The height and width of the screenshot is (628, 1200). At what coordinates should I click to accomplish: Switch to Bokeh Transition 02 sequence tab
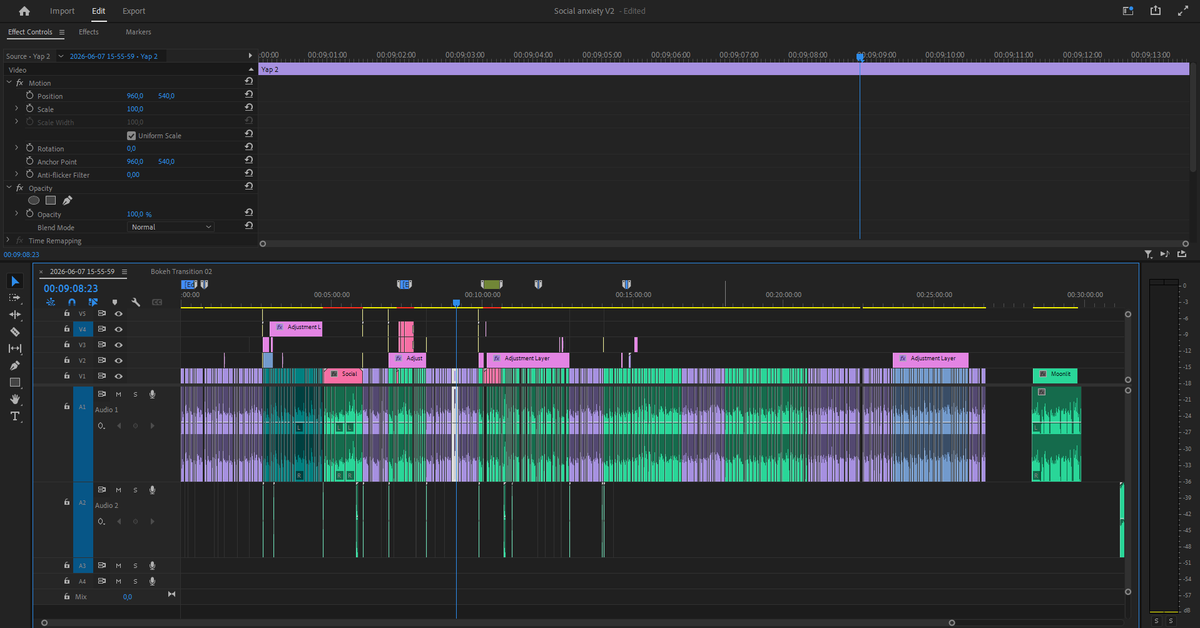(x=181, y=271)
